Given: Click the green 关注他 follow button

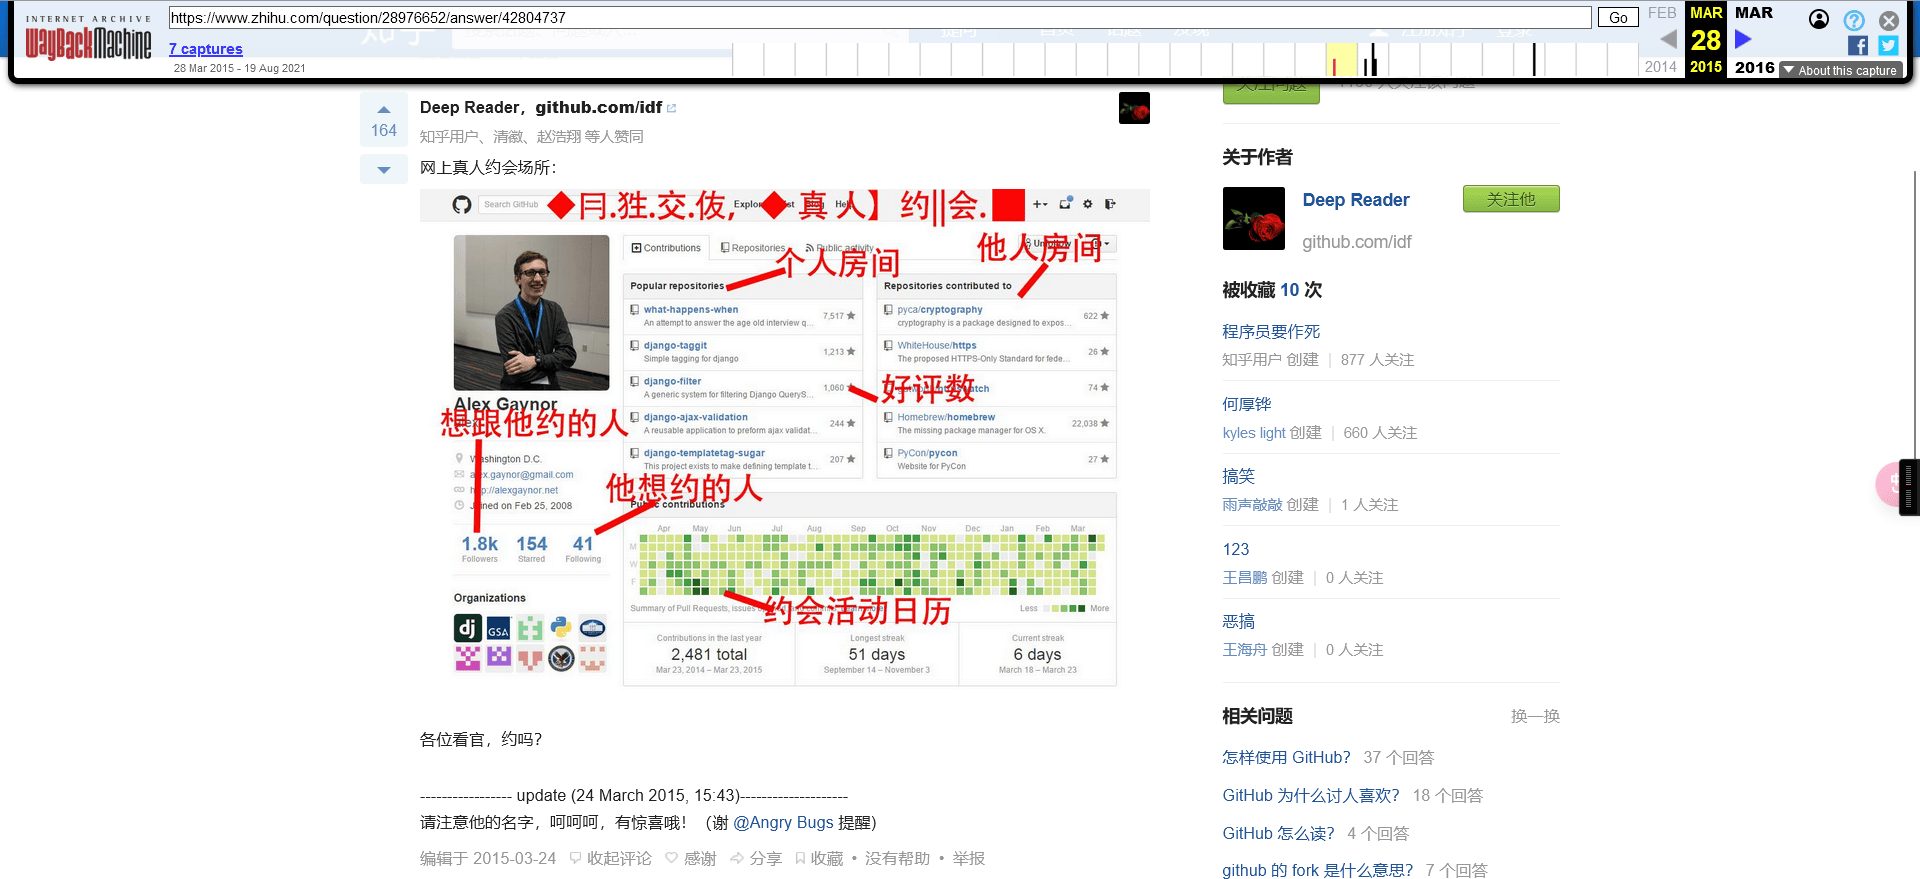Looking at the screenshot, I should point(1511,199).
